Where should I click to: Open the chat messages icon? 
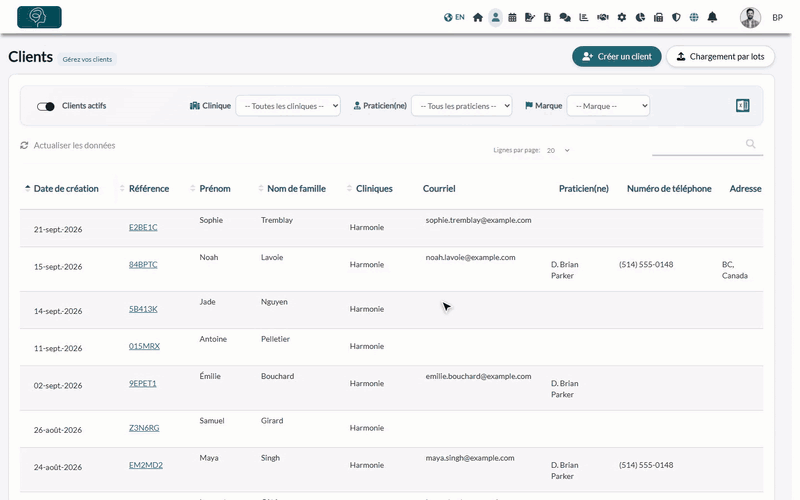tap(565, 17)
